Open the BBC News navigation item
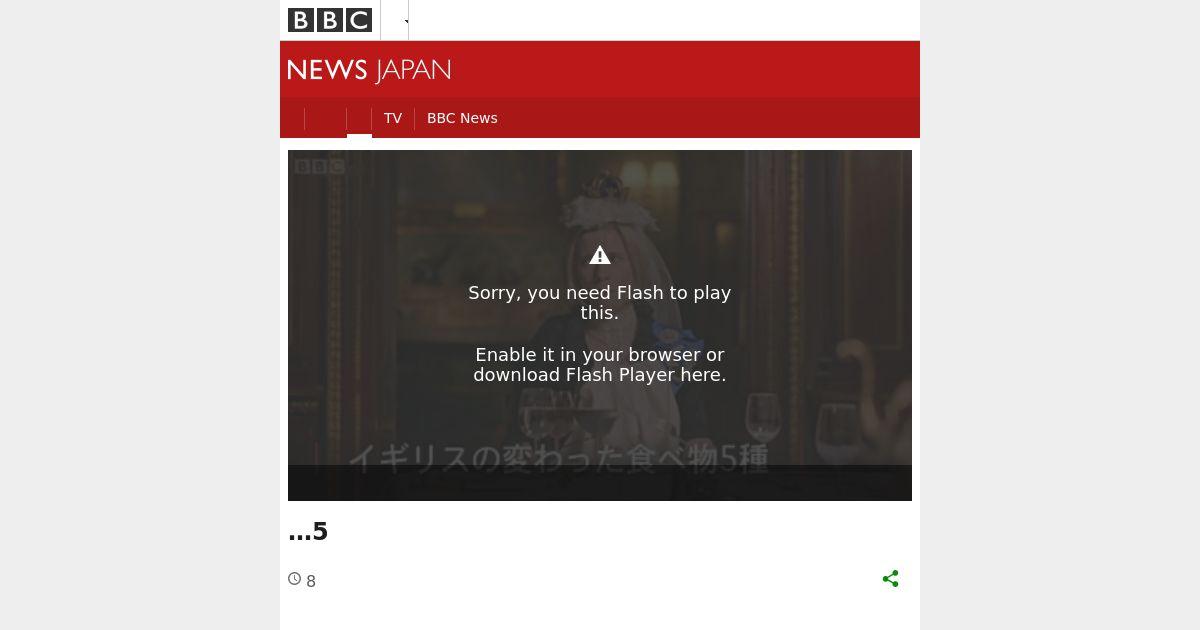The height and width of the screenshot is (630, 1200). tap(462, 118)
